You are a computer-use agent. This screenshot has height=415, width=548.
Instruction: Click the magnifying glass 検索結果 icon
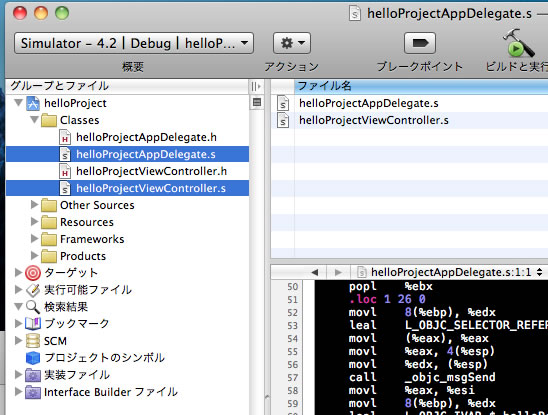(x=33, y=307)
